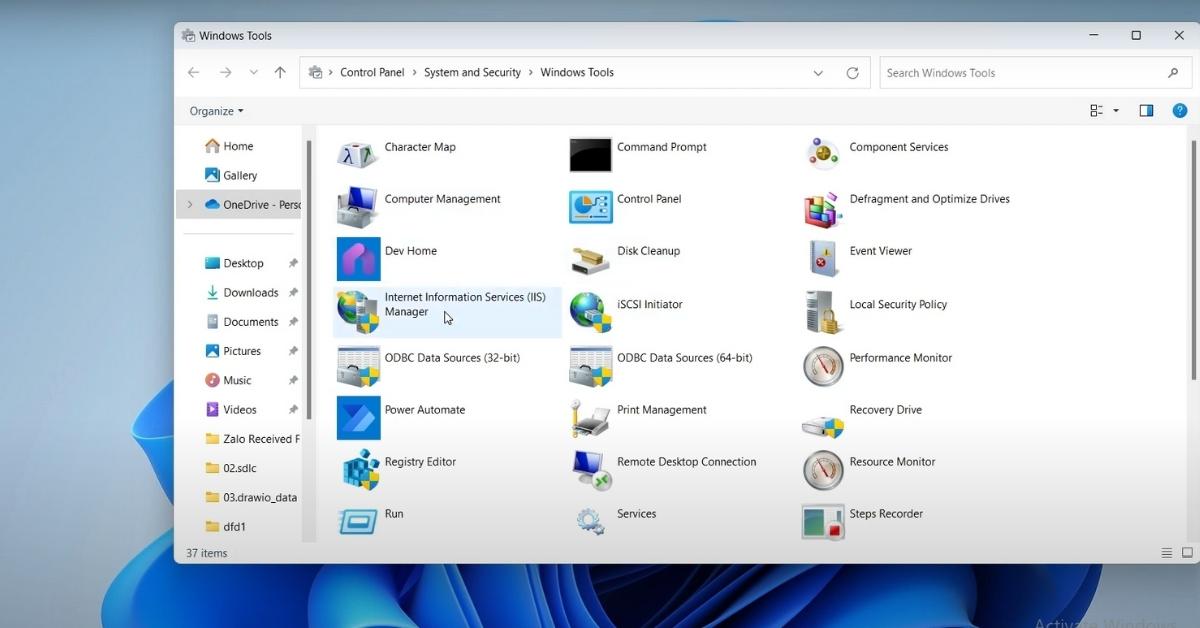The image size is (1200, 628).
Task: Open the 03.drawio_data folder
Action: (x=251, y=497)
